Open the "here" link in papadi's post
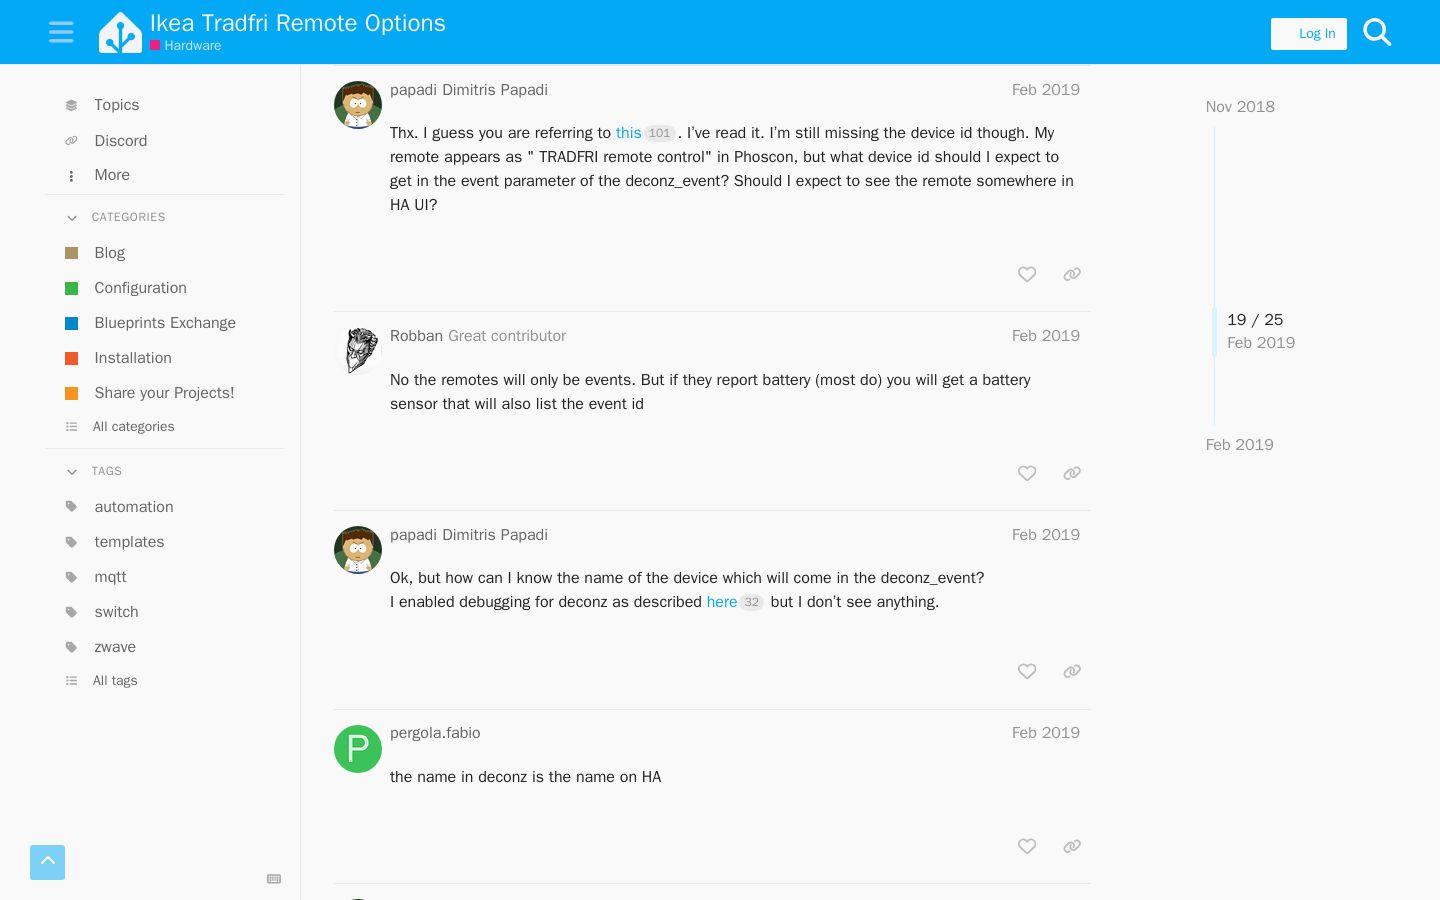 coord(722,602)
